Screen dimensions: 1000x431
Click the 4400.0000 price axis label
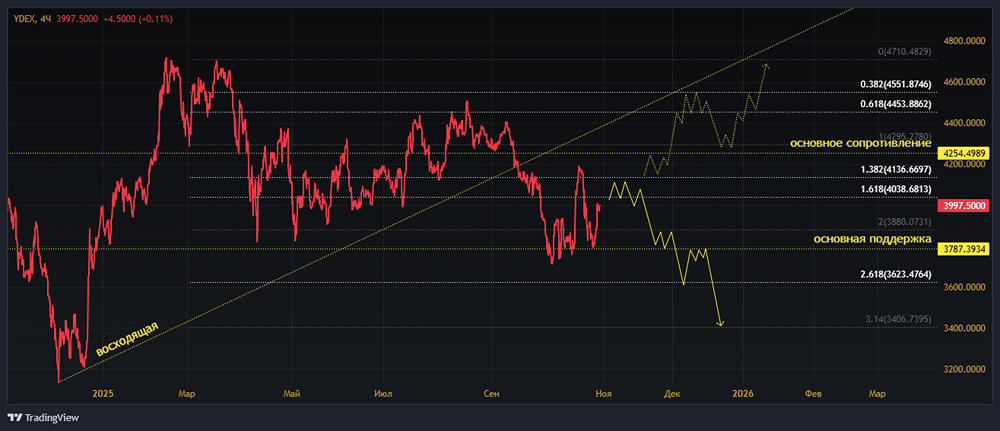point(964,123)
